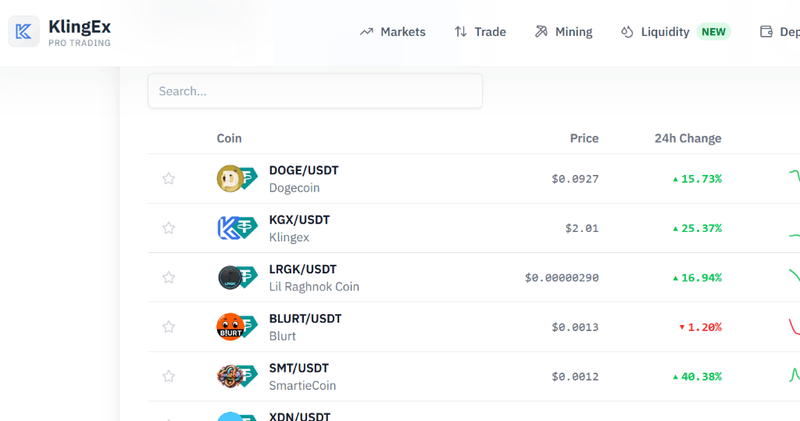This screenshot has width=800, height=421.
Task: Click the Blurt coin icon
Action: 230,327
